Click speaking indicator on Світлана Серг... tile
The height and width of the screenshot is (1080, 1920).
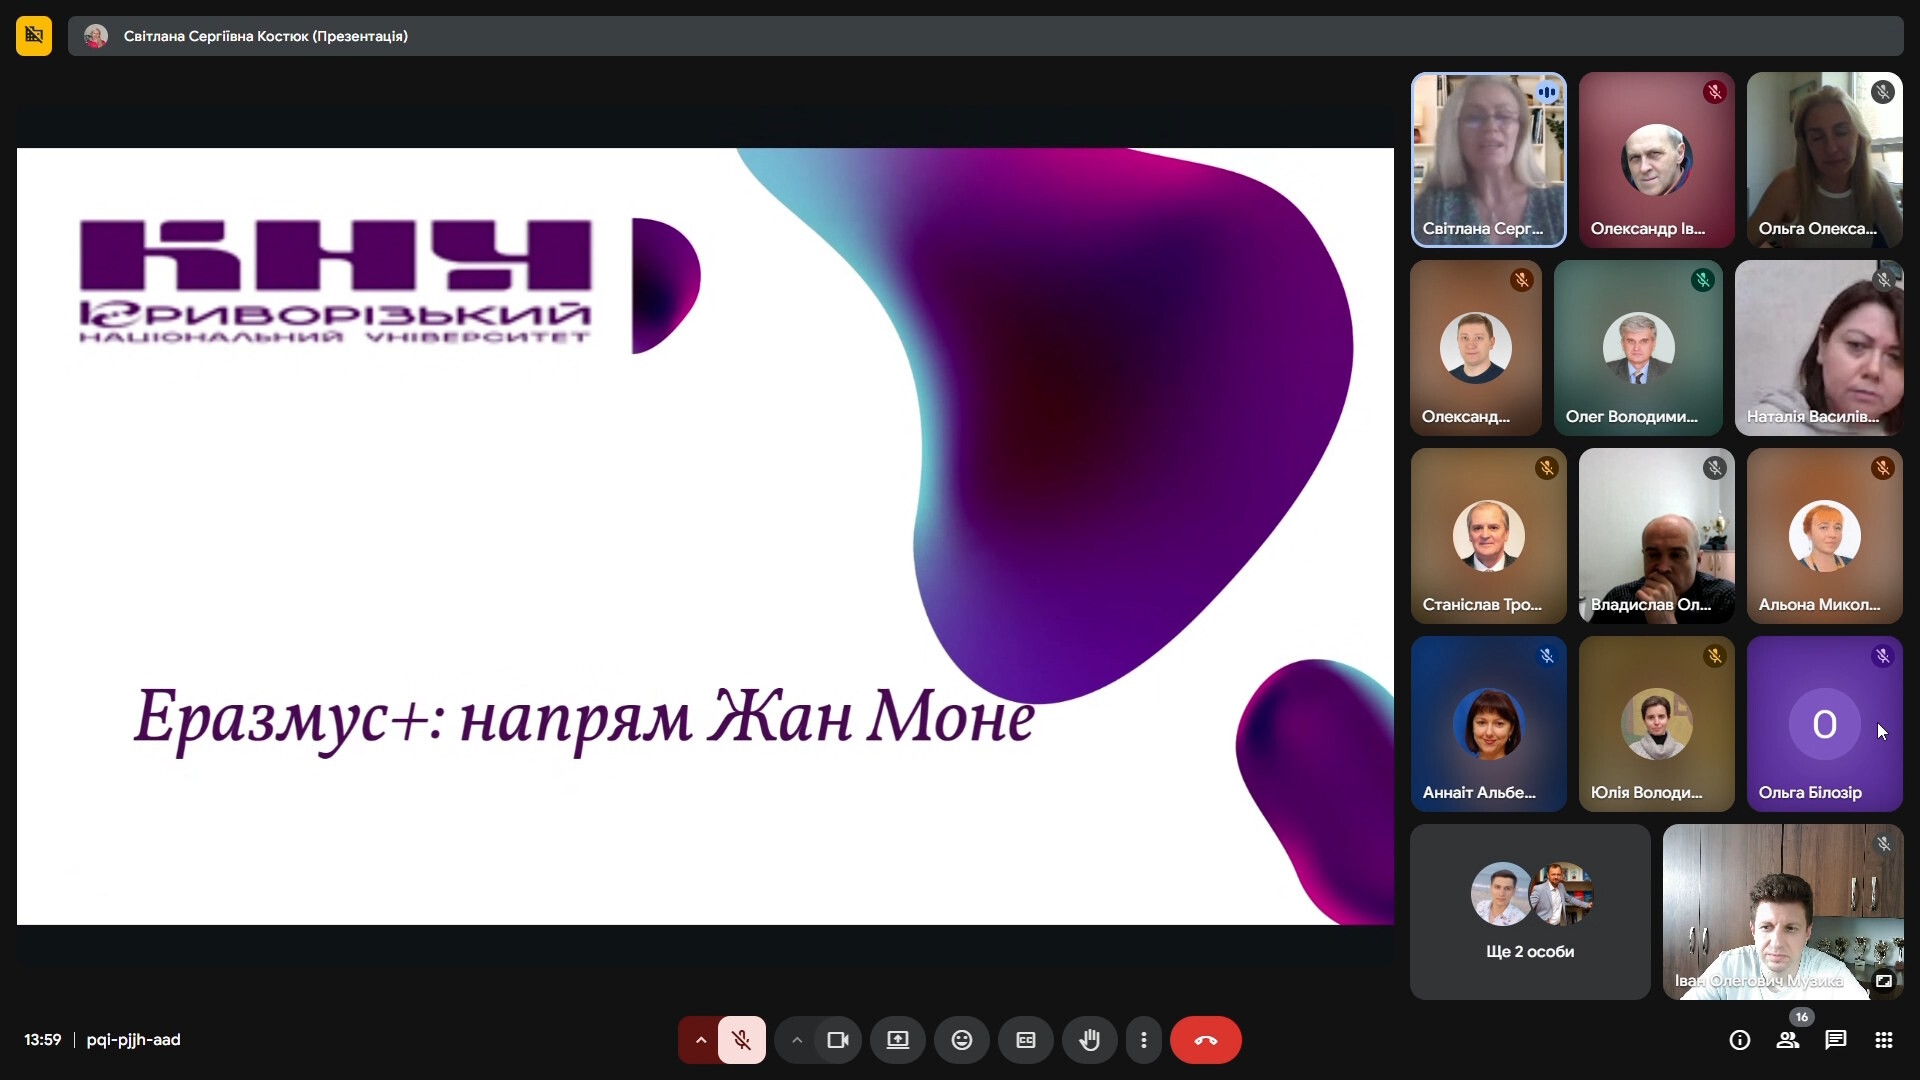tap(1547, 92)
